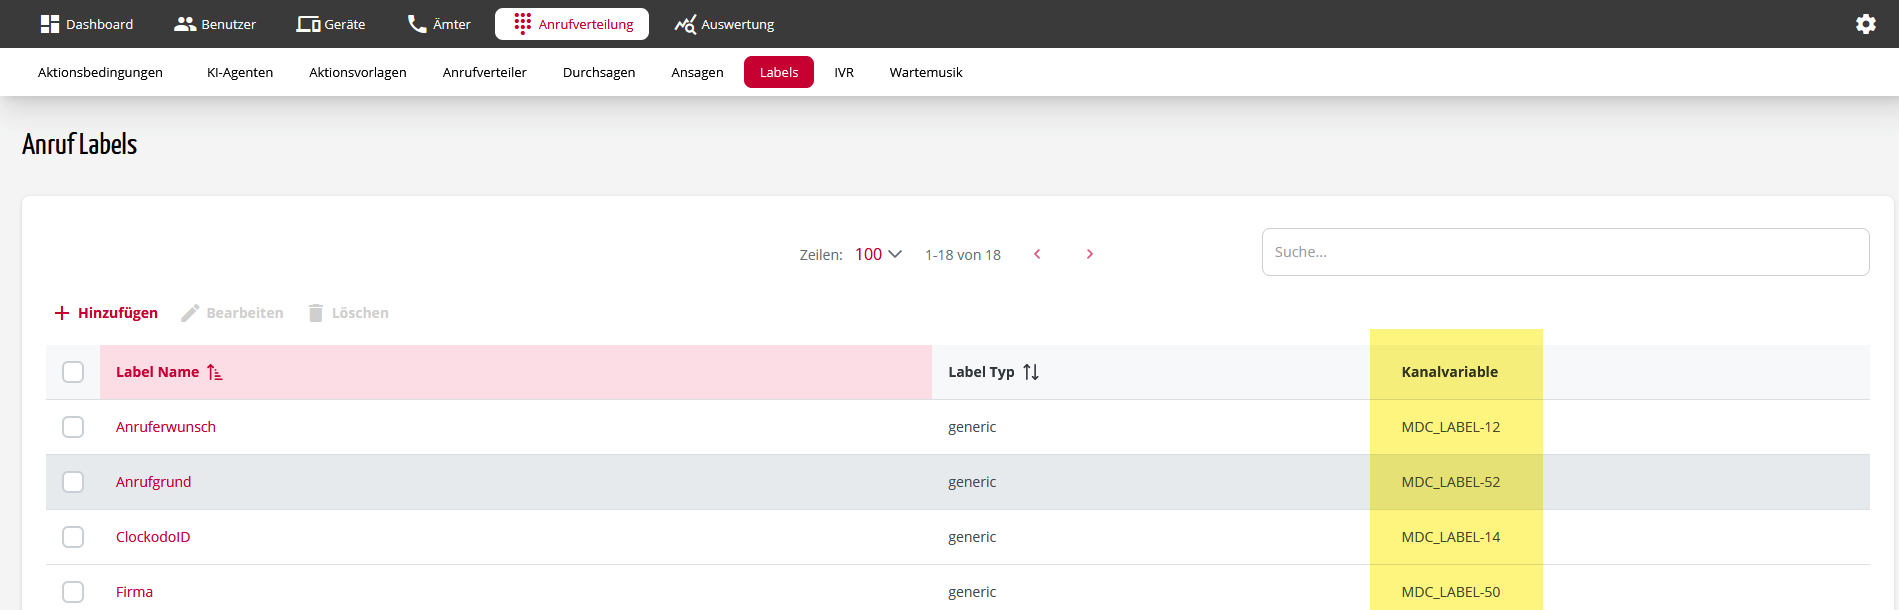Image resolution: width=1899 pixels, height=610 pixels.
Task: Open the settings gear icon
Action: pyautogui.click(x=1865, y=24)
